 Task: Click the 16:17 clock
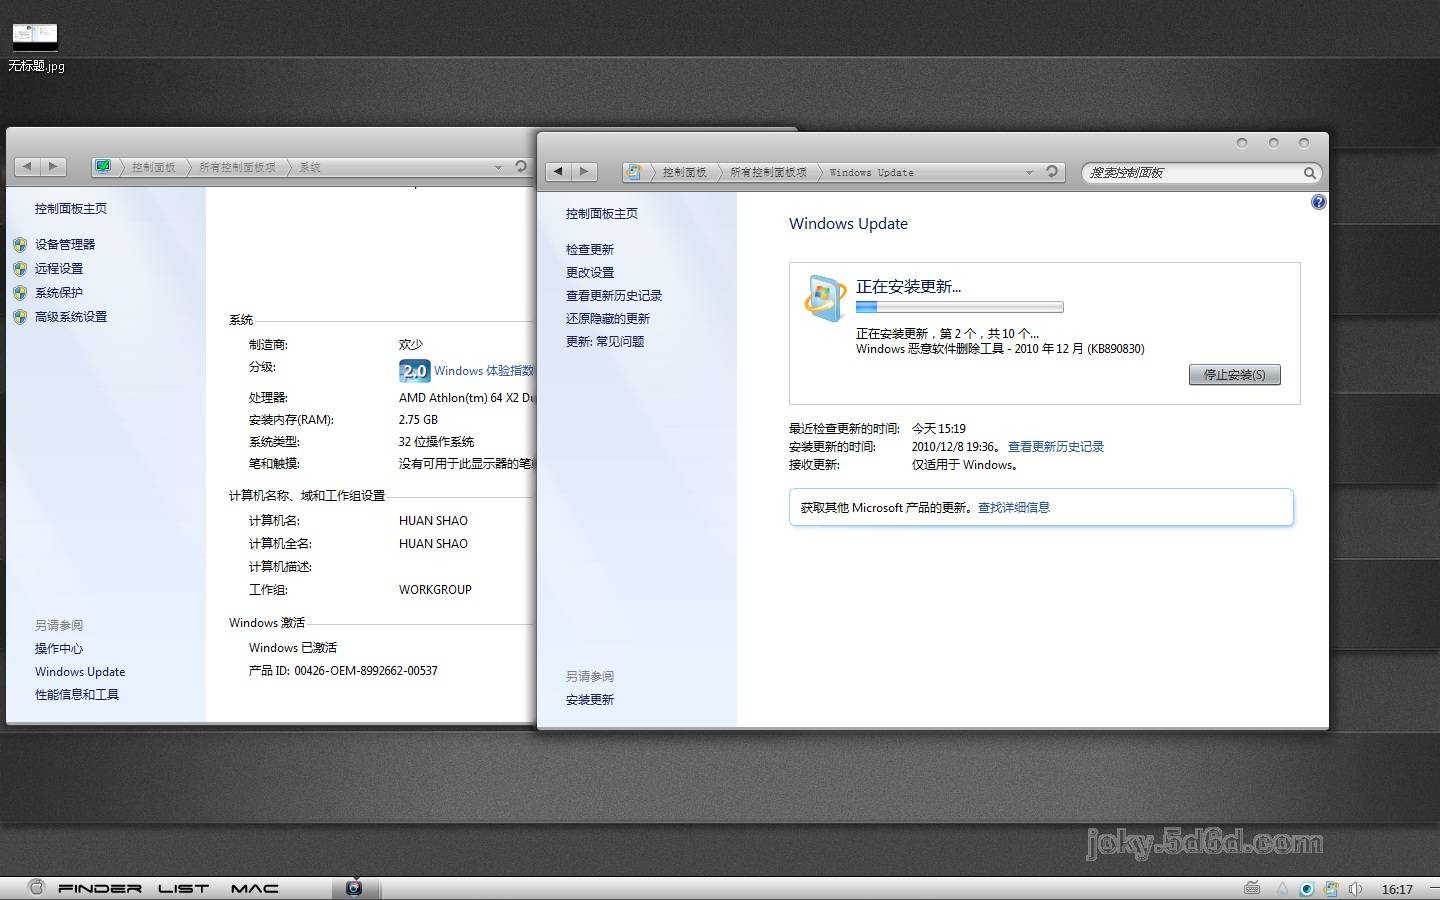[x=1397, y=889]
